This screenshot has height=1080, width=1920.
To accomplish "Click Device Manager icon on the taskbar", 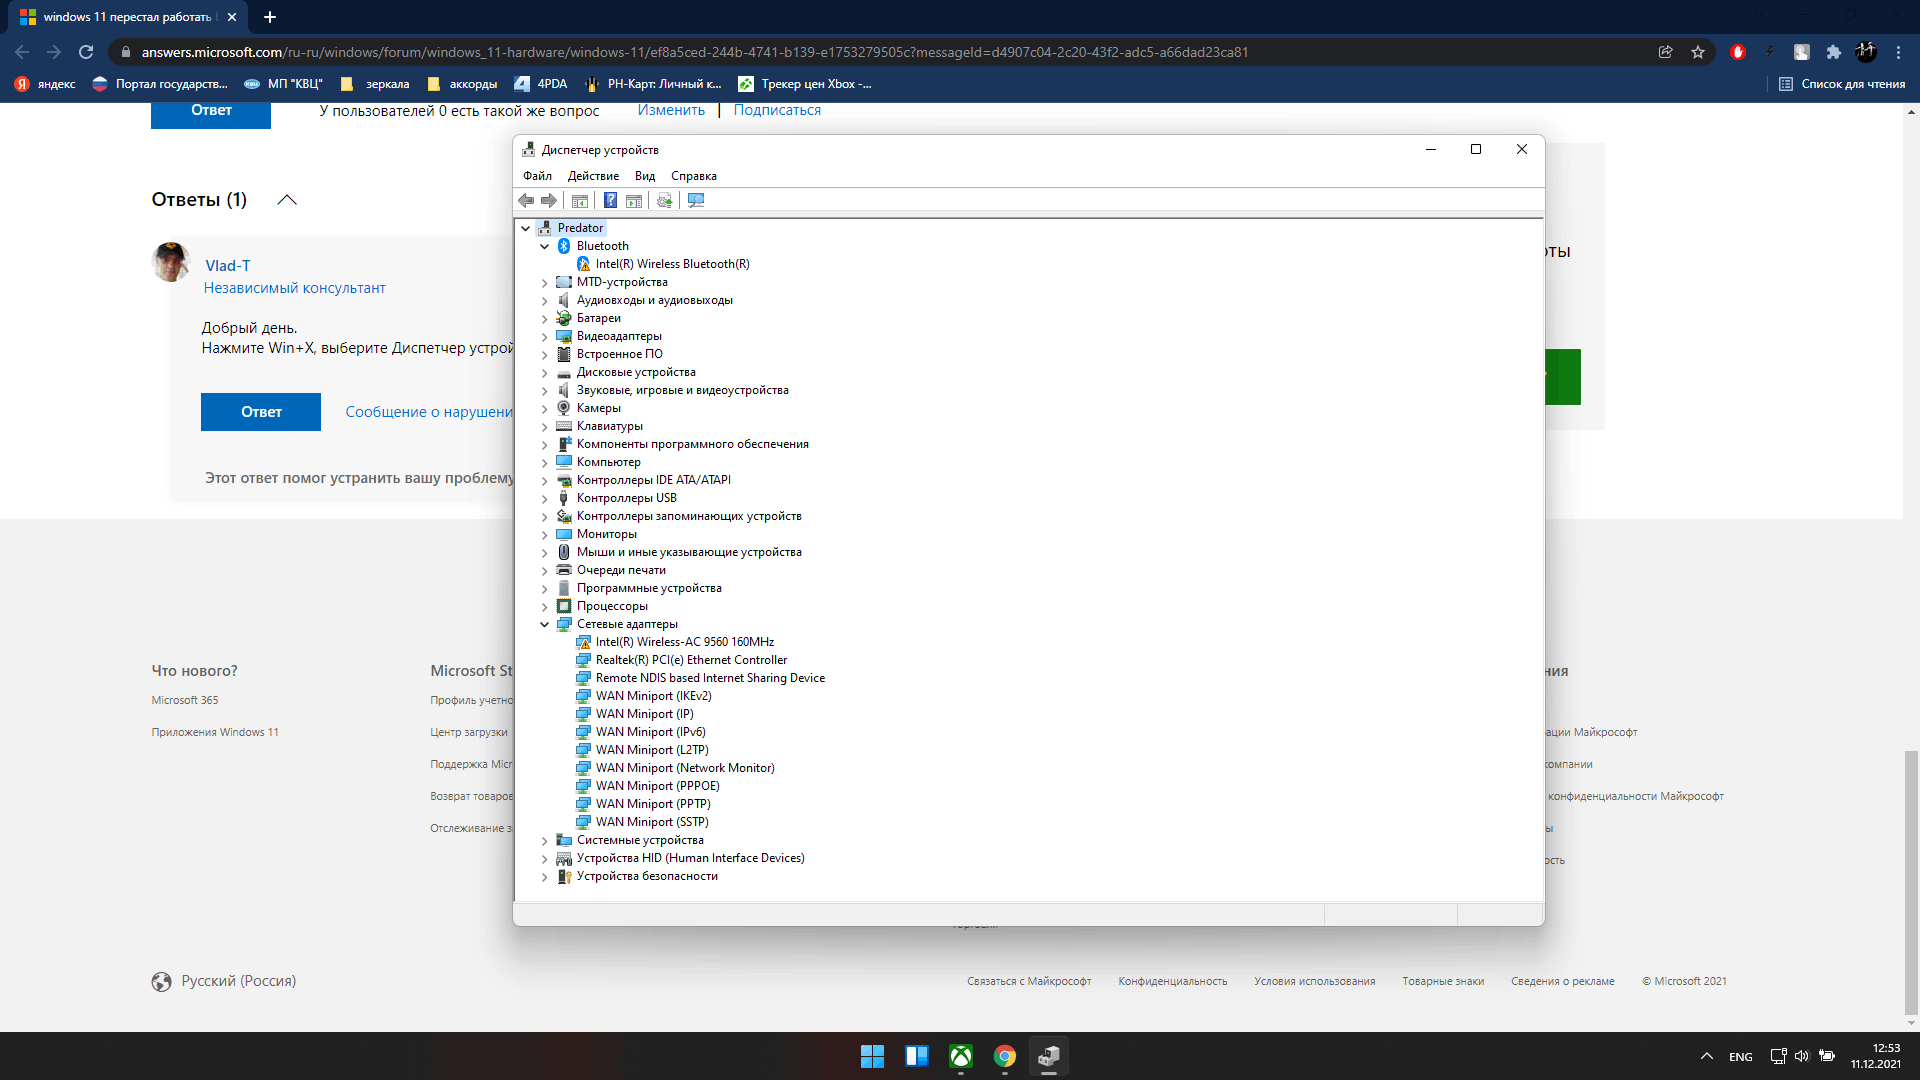I will click(x=1049, y=1056).
